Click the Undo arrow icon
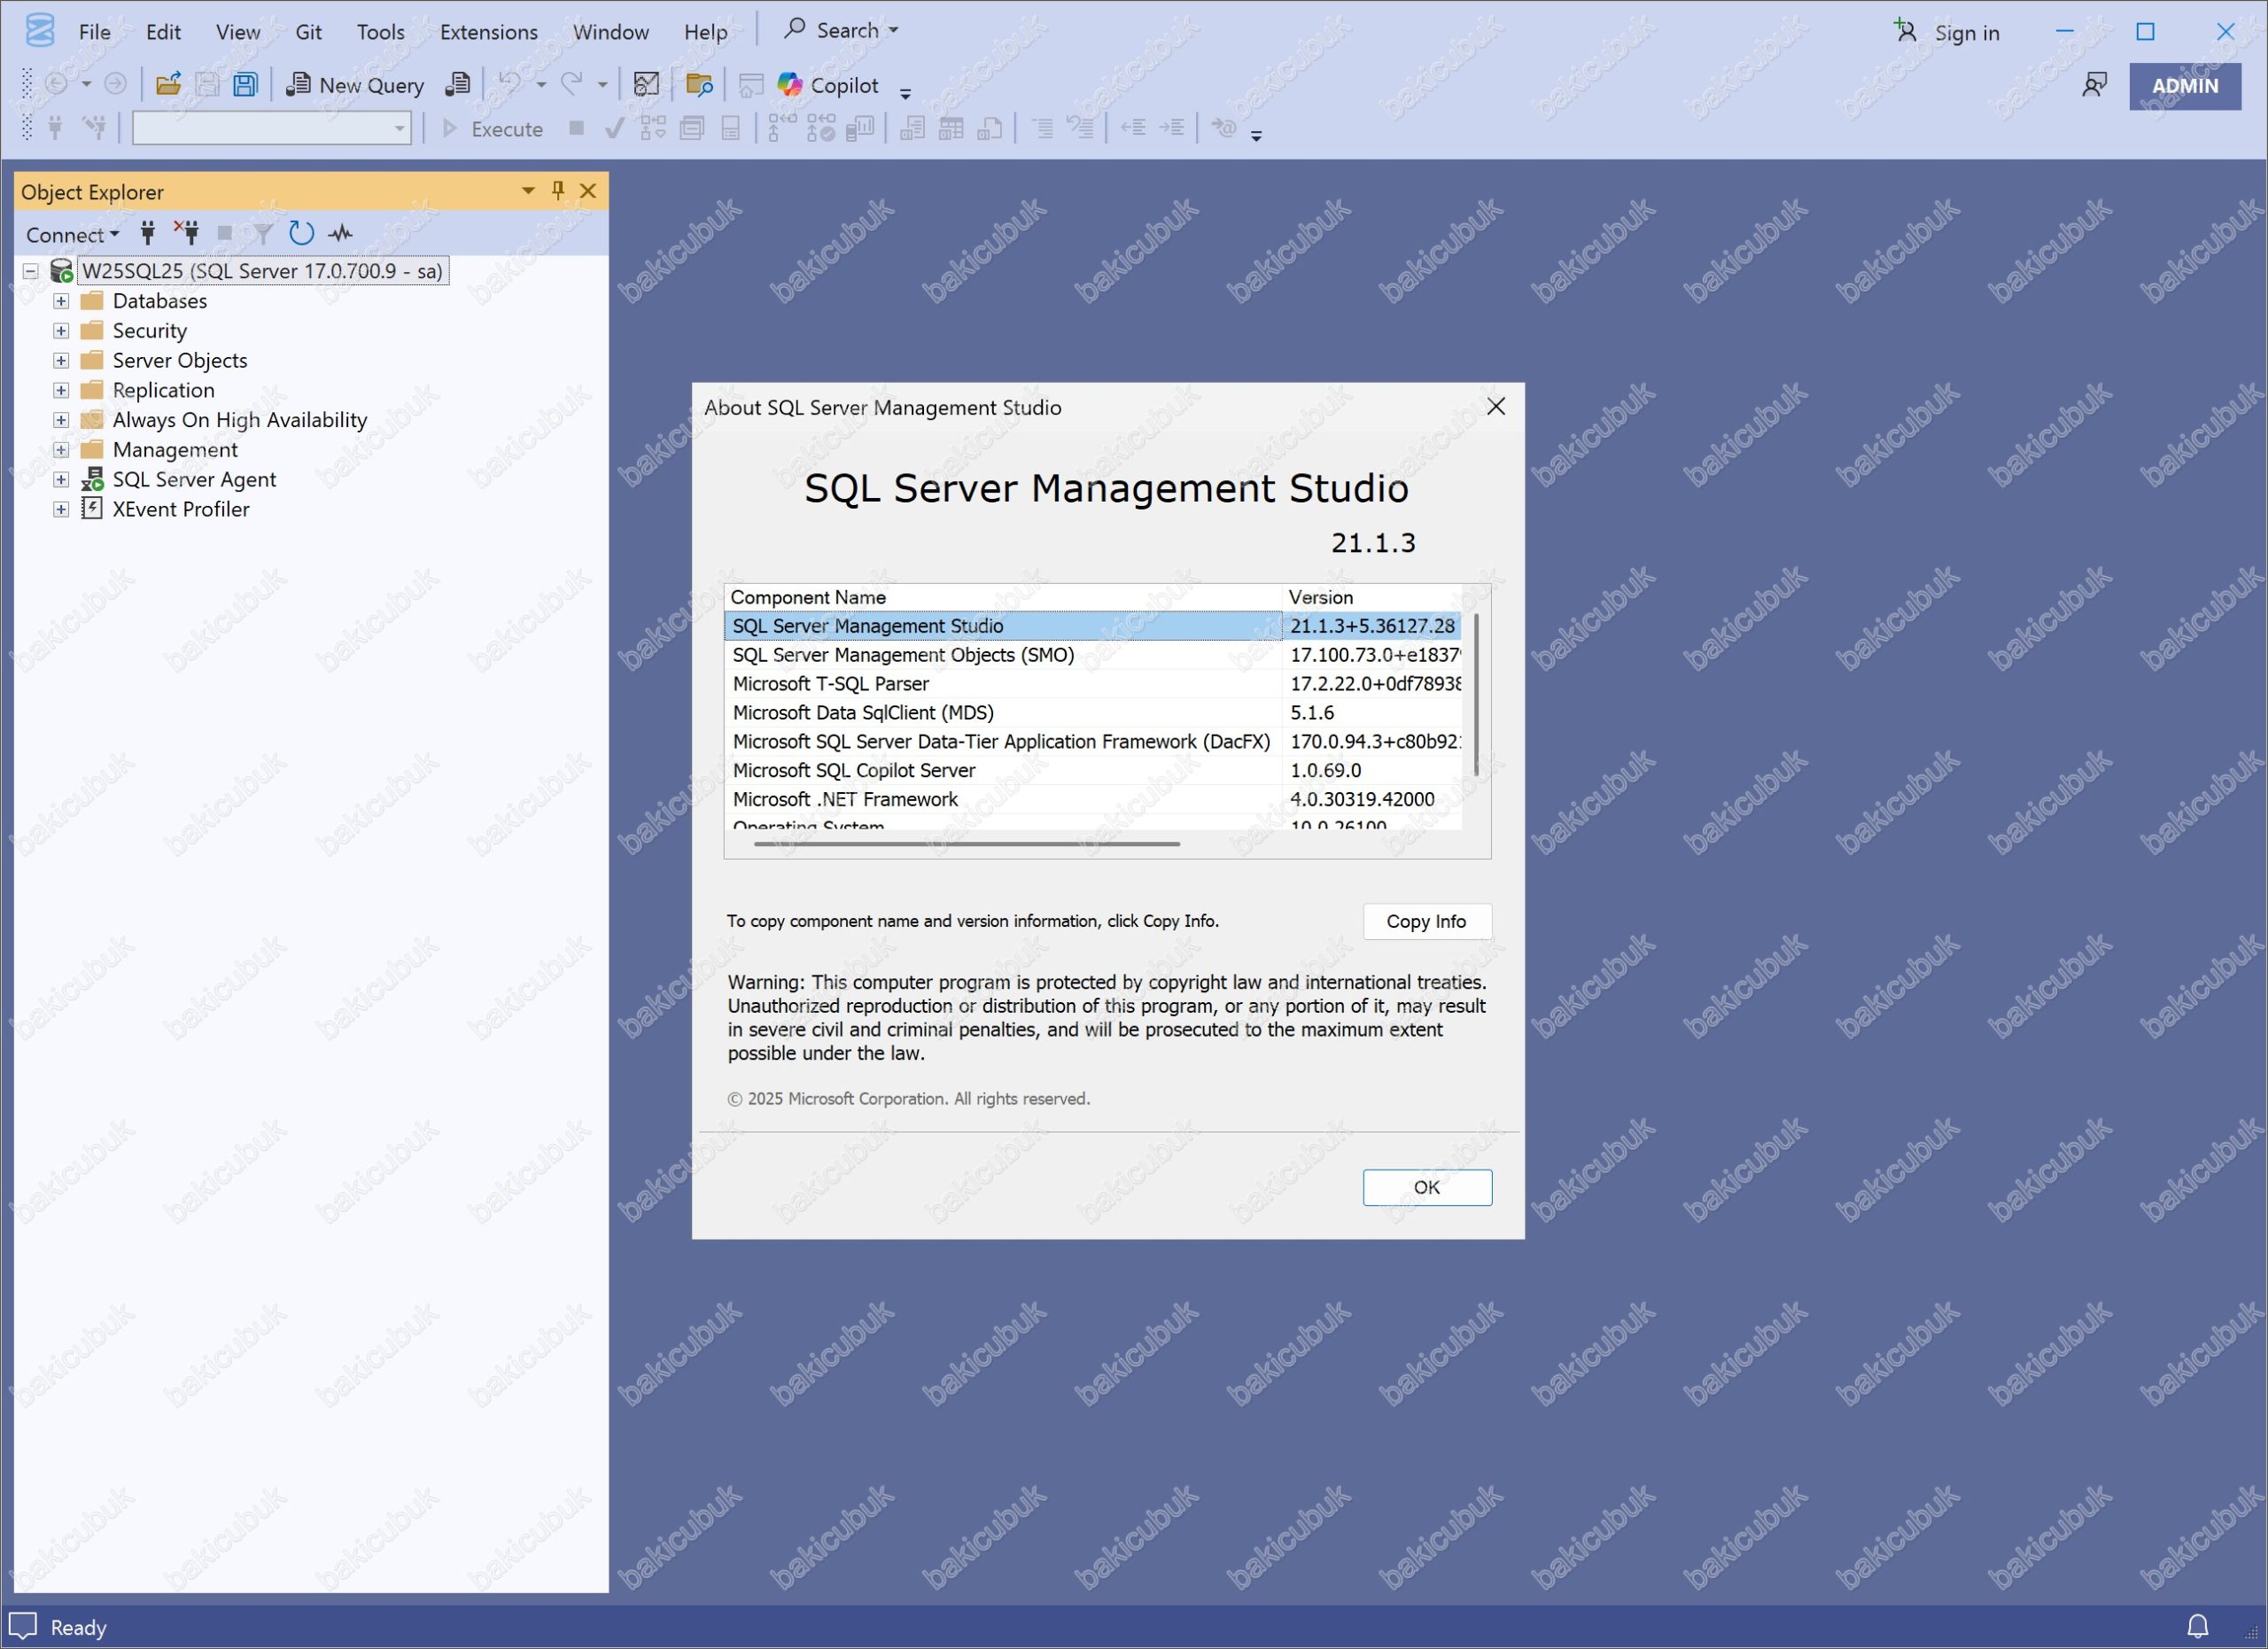Image resolution: width=2268 pixels, height=1649 pixels. coord(510,85)
